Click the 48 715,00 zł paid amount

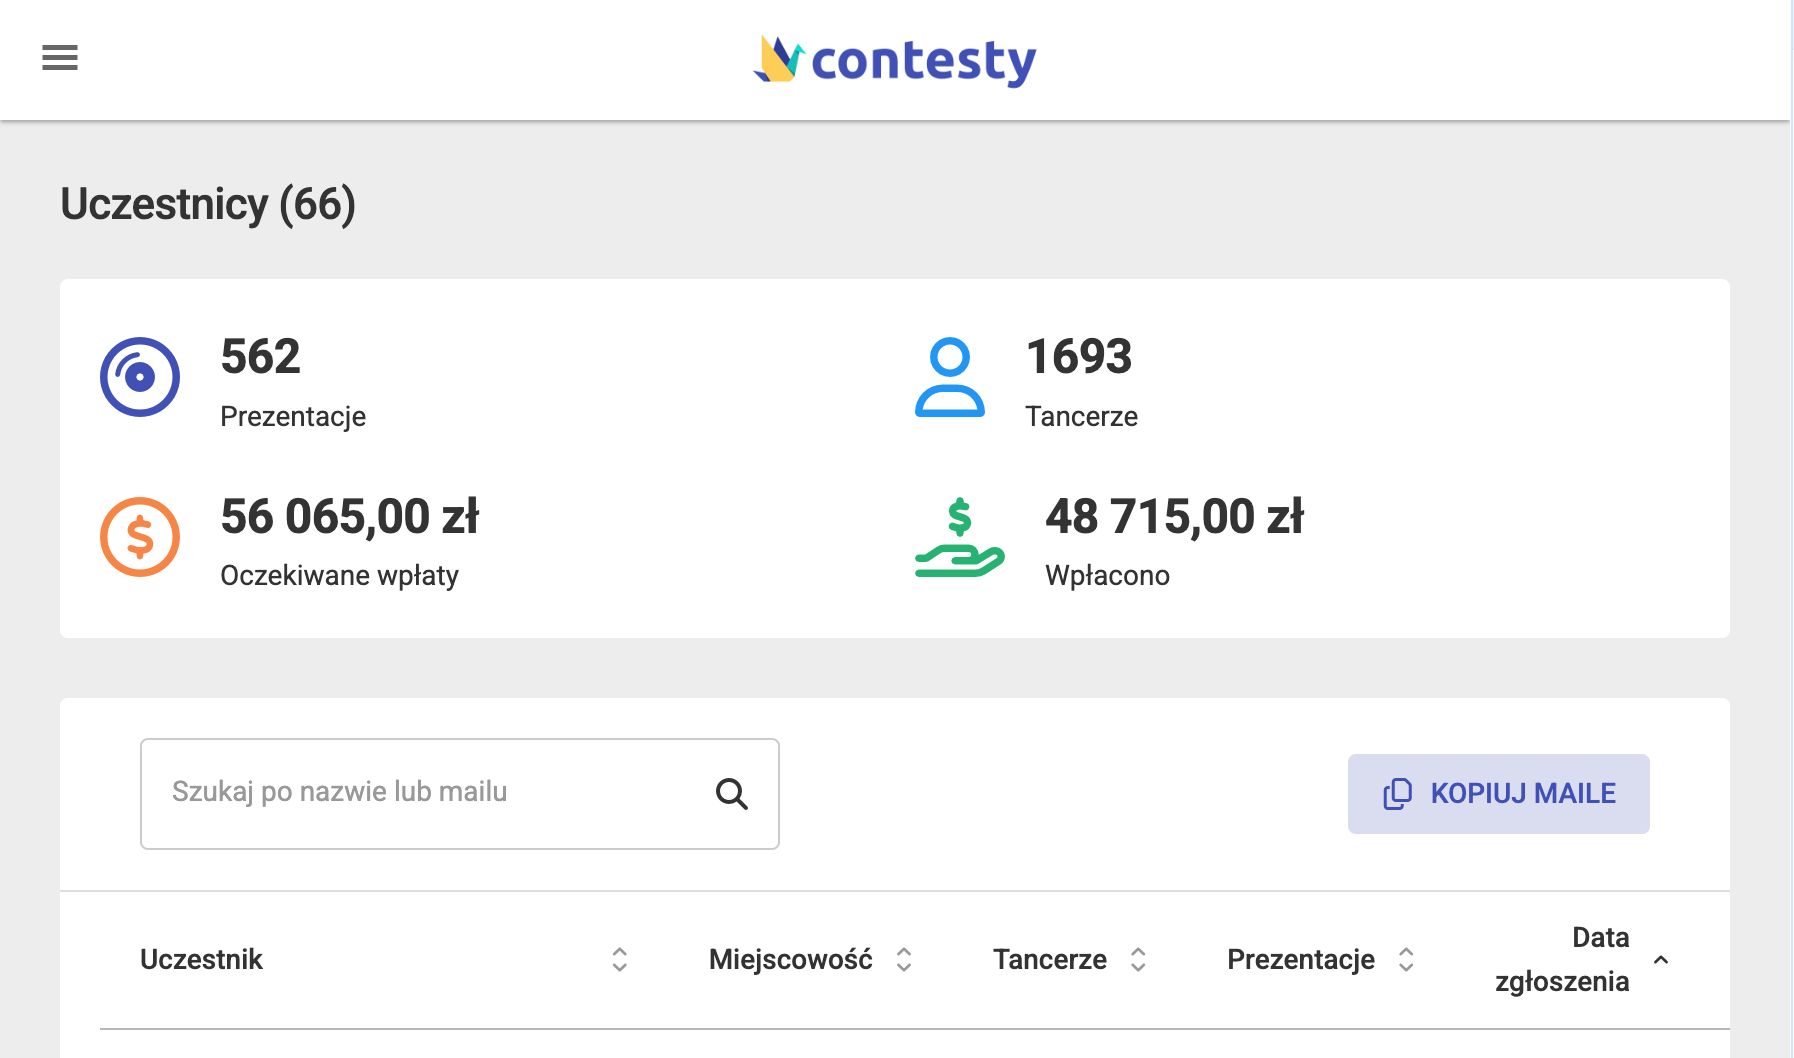point(1175,517)
